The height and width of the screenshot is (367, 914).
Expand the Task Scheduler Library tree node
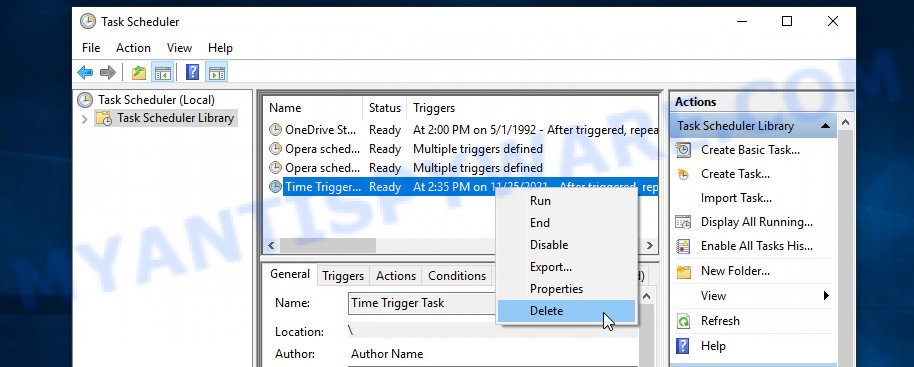(85, 119)
